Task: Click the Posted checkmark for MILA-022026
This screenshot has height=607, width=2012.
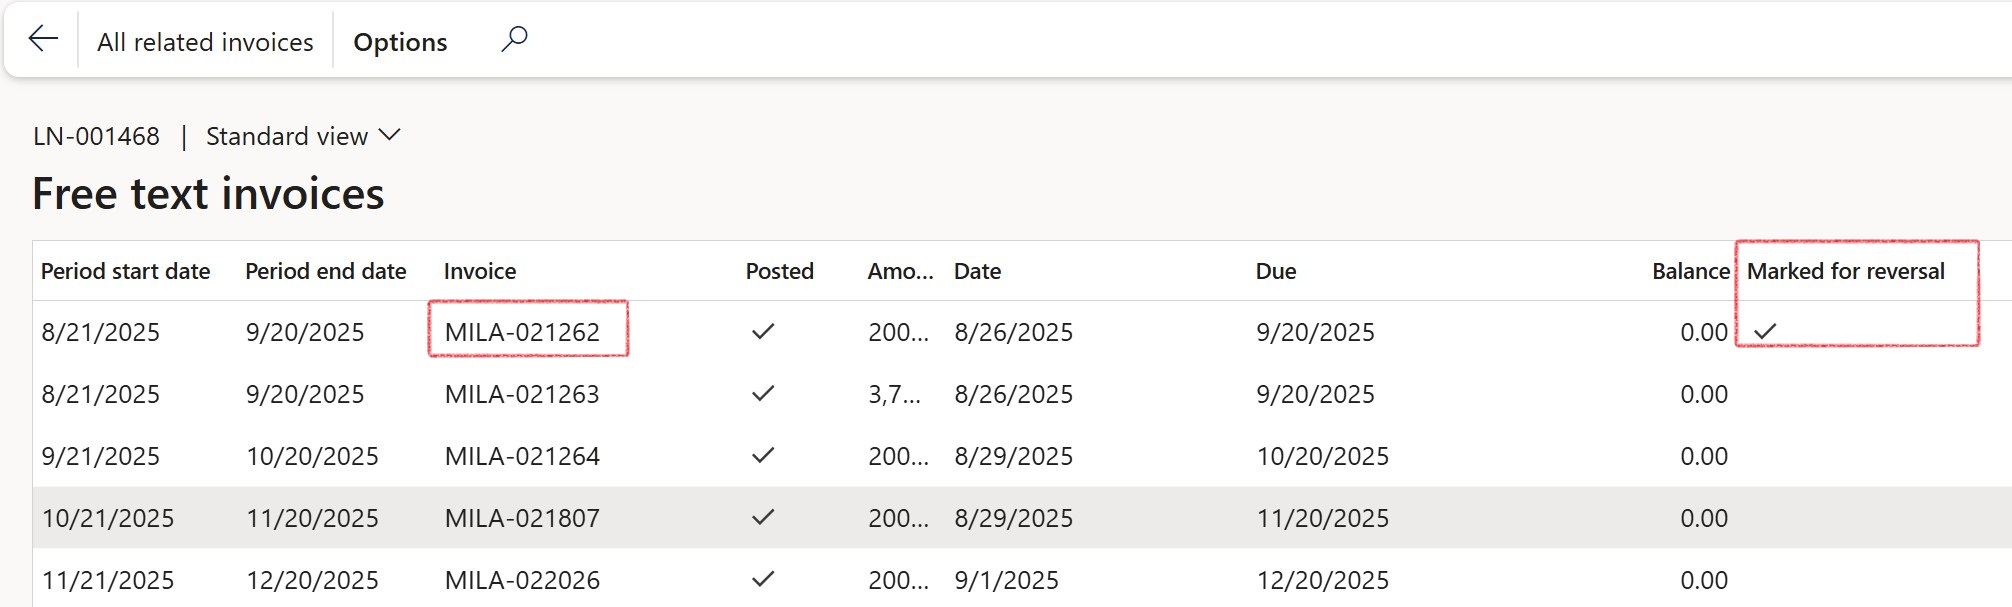Action: pos(763,580)
